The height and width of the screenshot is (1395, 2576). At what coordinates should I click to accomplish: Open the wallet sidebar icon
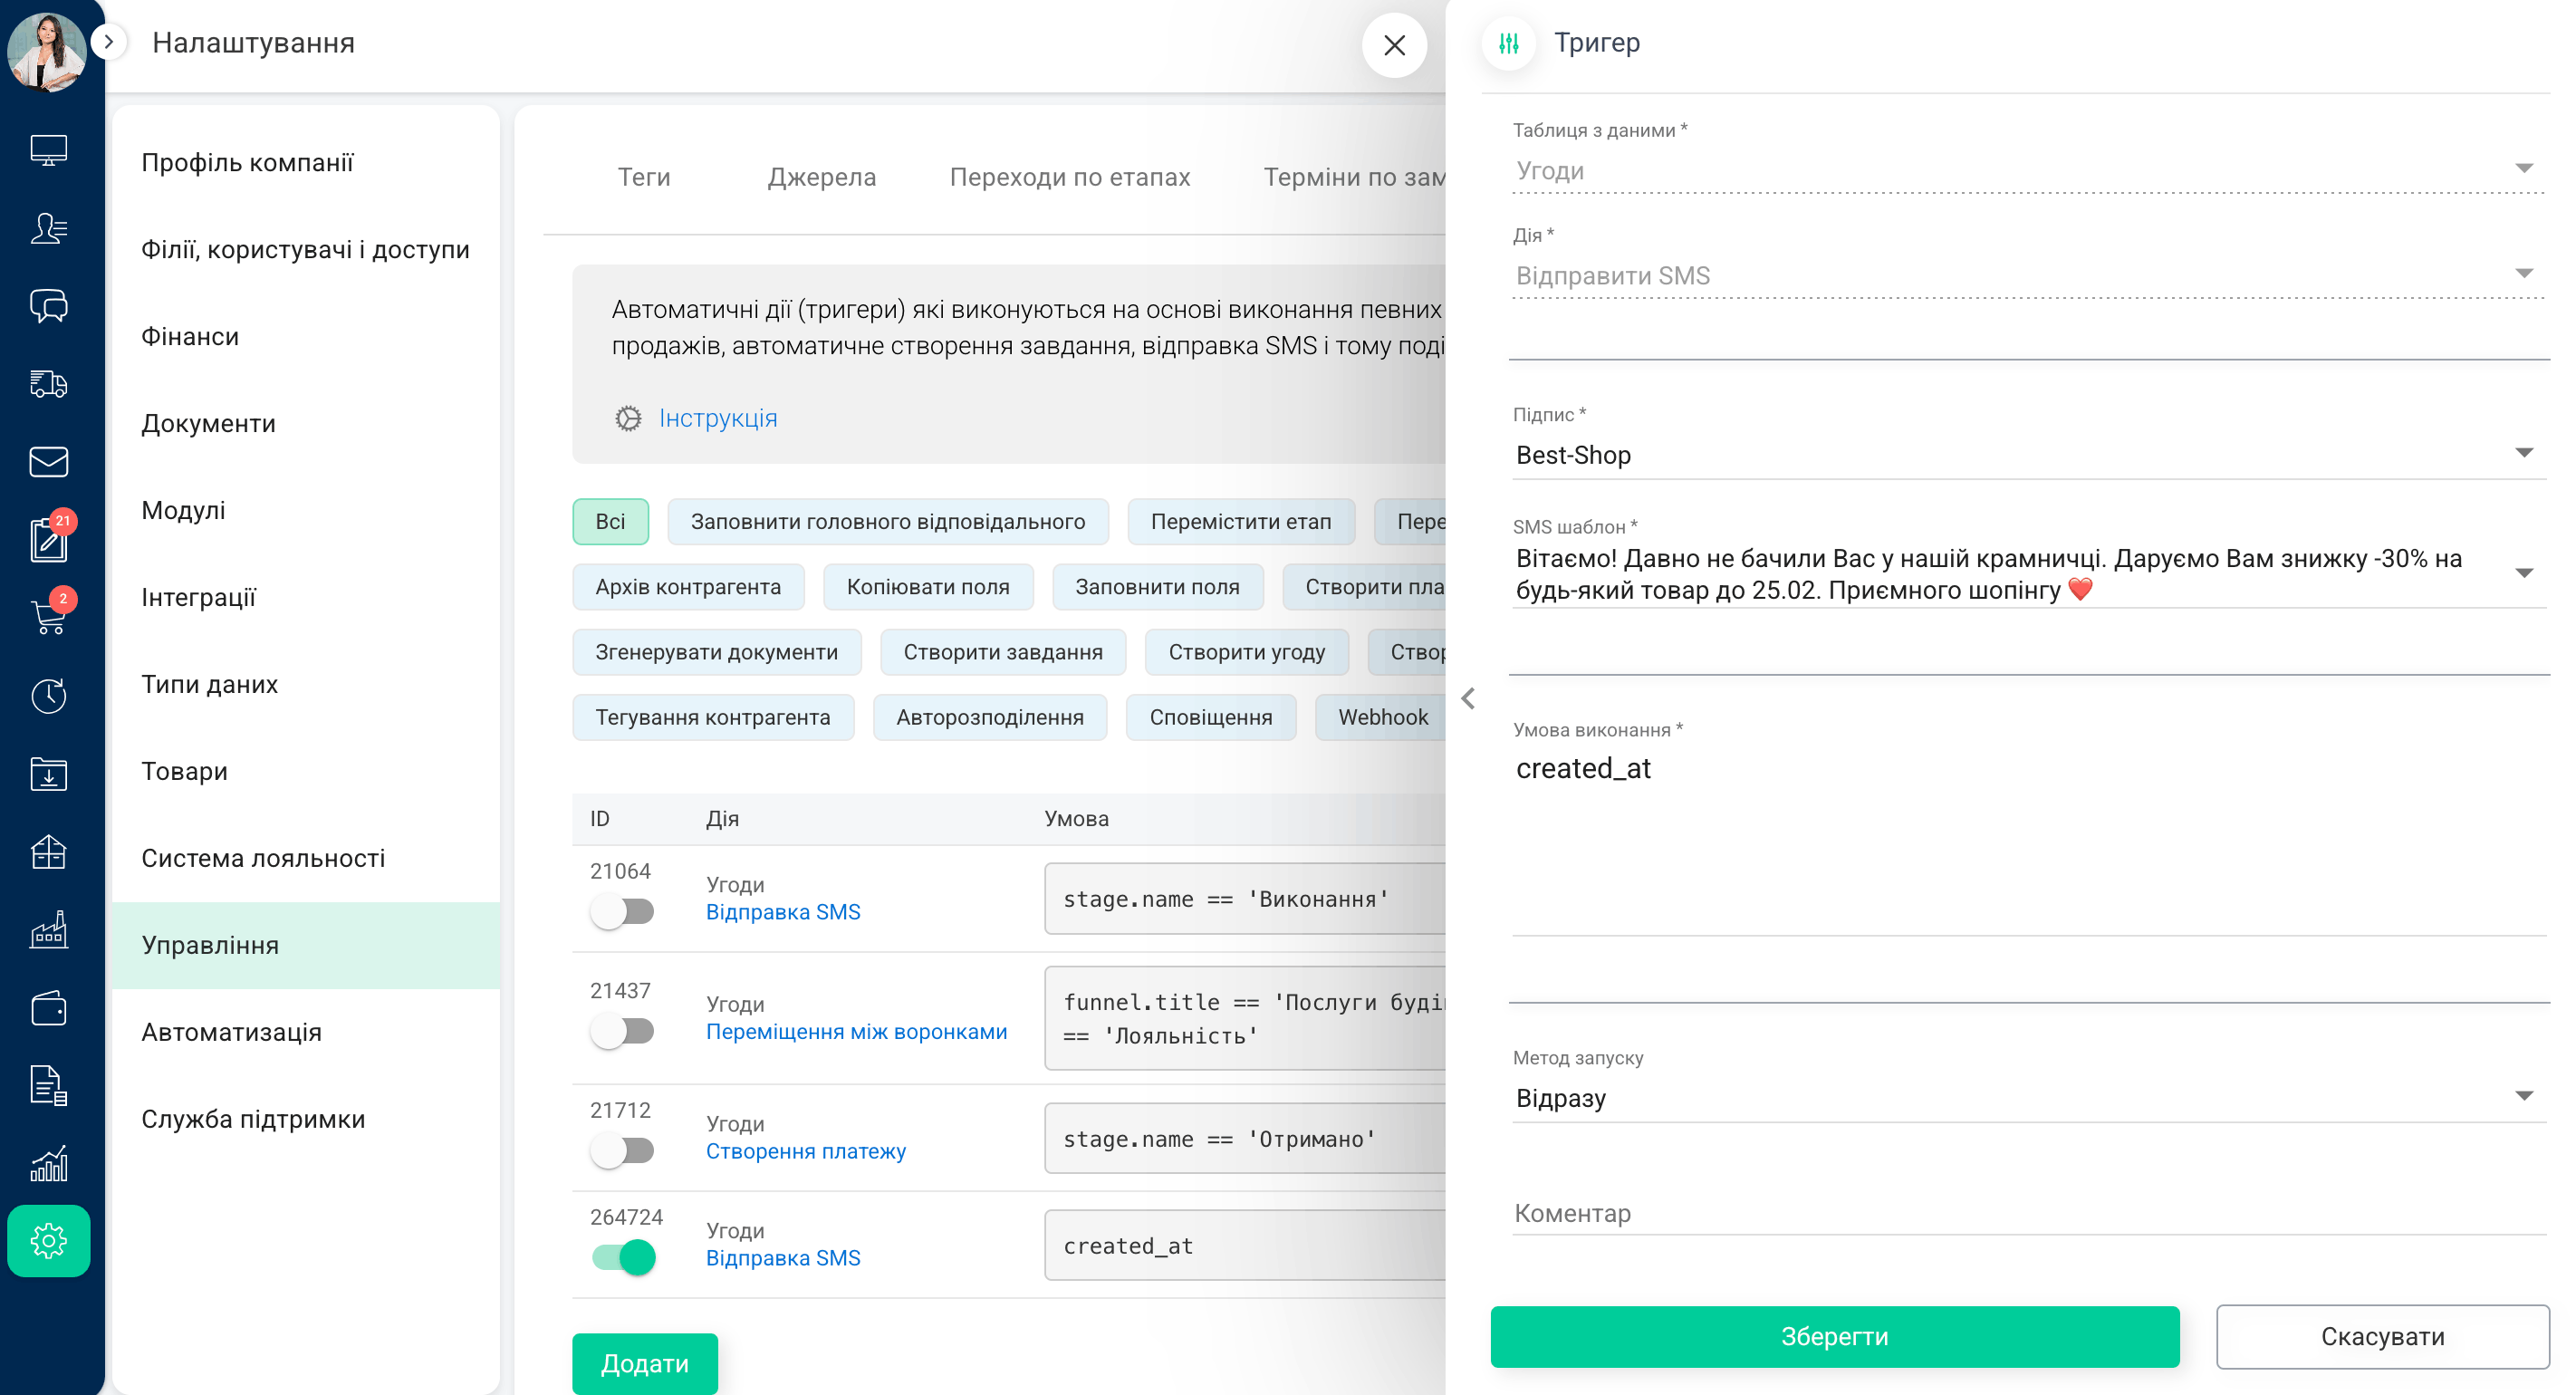coord(48,1008)
